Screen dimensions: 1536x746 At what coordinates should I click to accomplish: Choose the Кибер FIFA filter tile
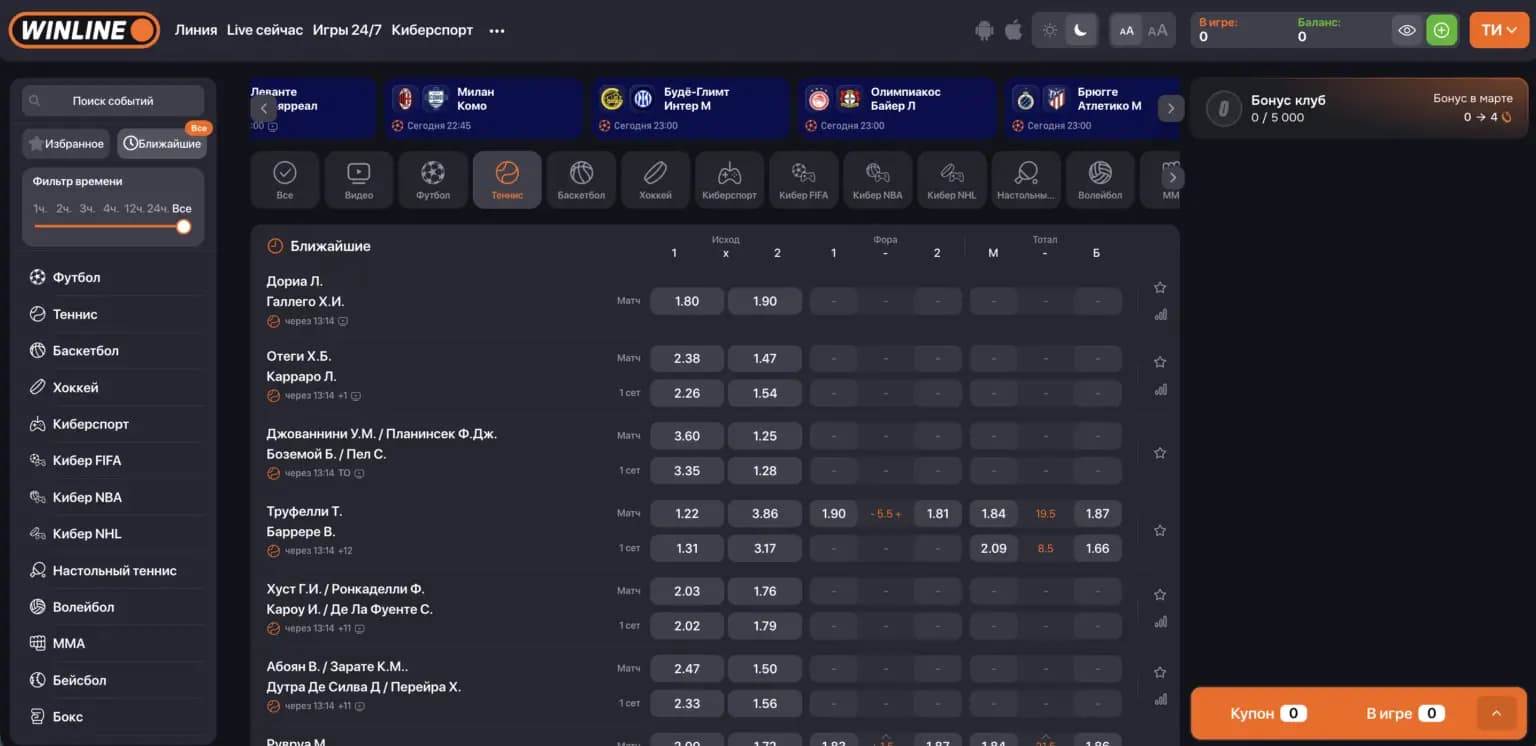(803, 180)
